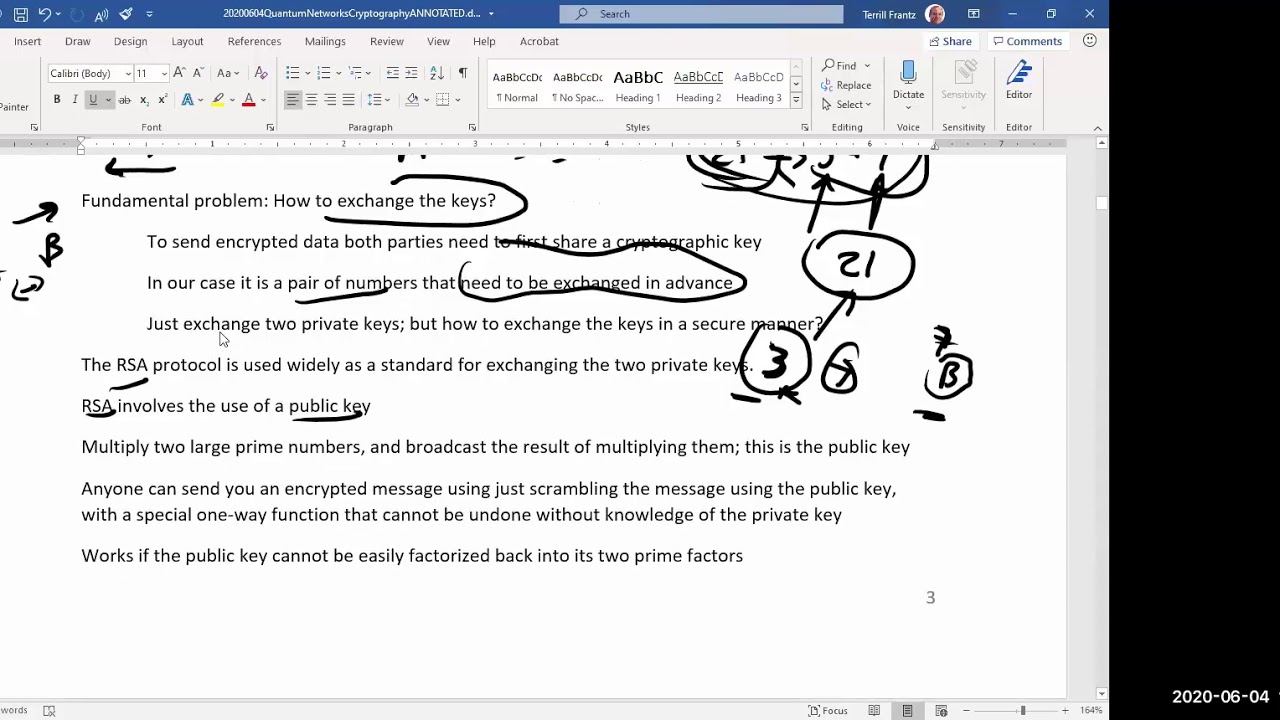
Task: Zoom in with the plus button
Action: [1064, 710]
